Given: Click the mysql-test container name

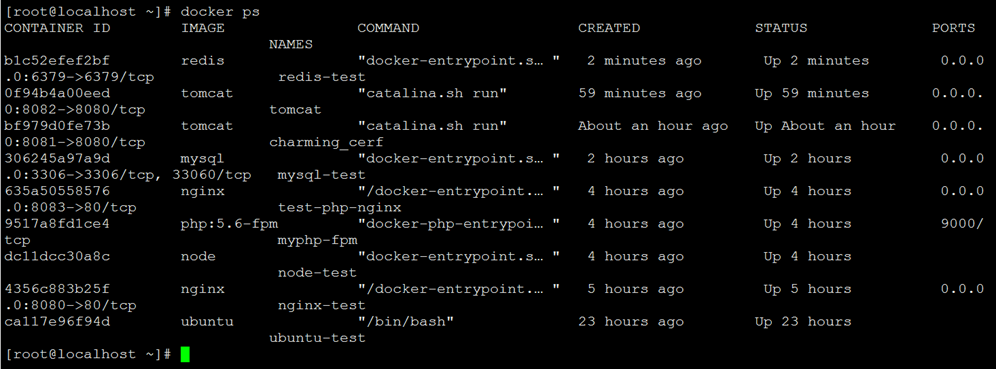Looking at the screenshot, I should [322, 175].
